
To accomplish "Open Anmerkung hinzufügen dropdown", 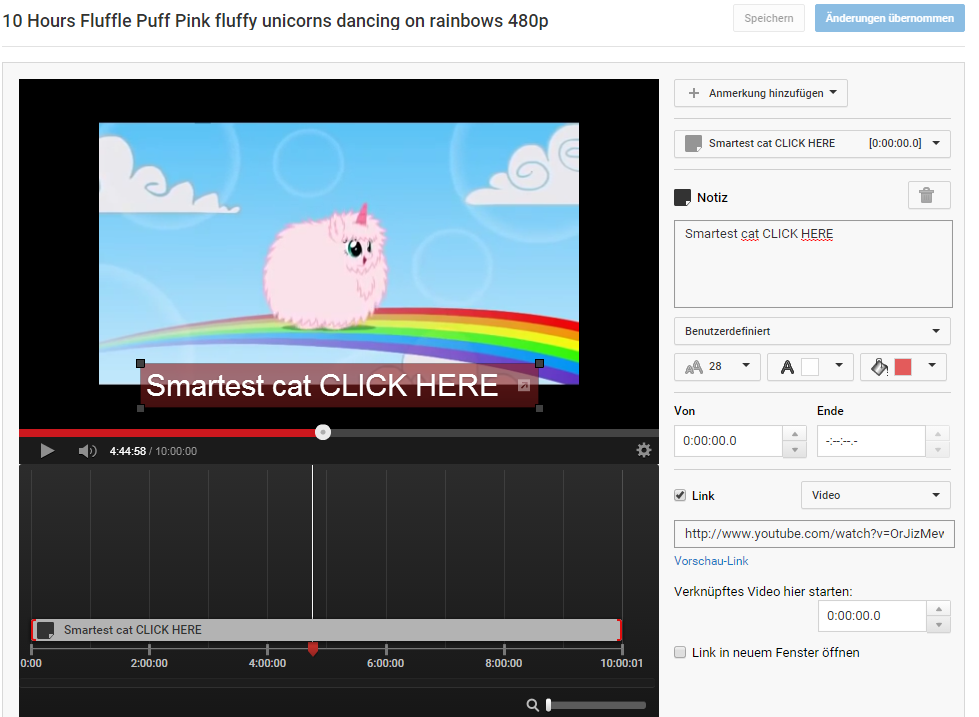I will [x=760, y=93].
